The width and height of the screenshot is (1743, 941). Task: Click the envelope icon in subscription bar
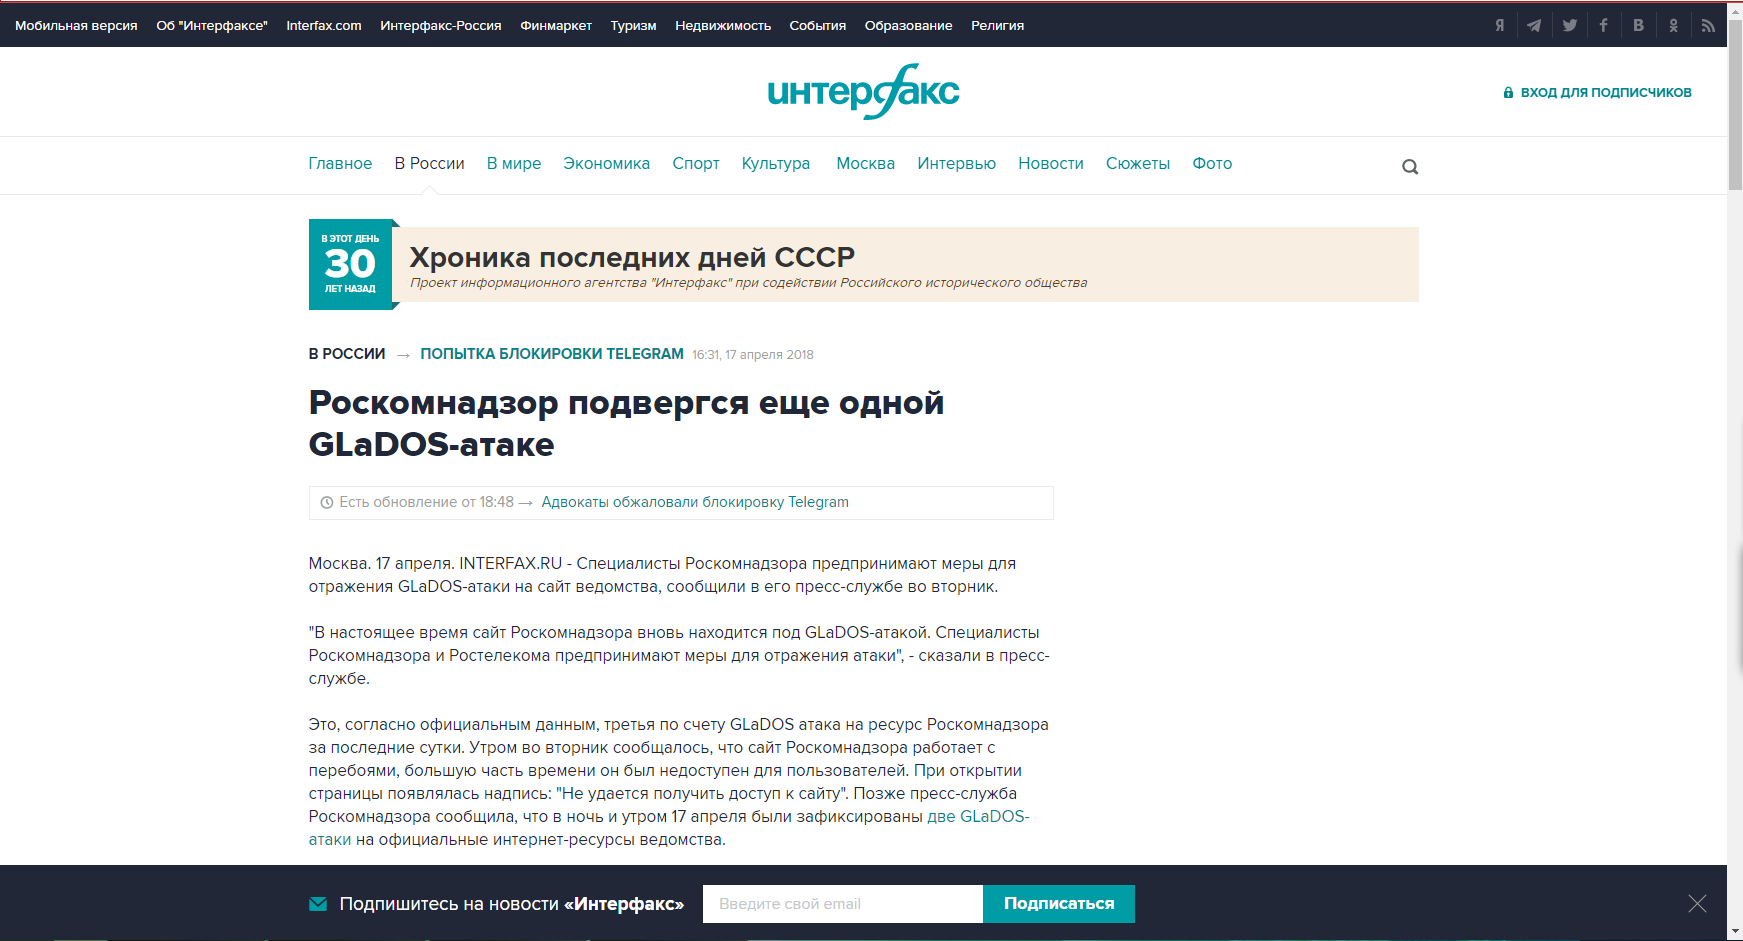(x=318, y=904)
